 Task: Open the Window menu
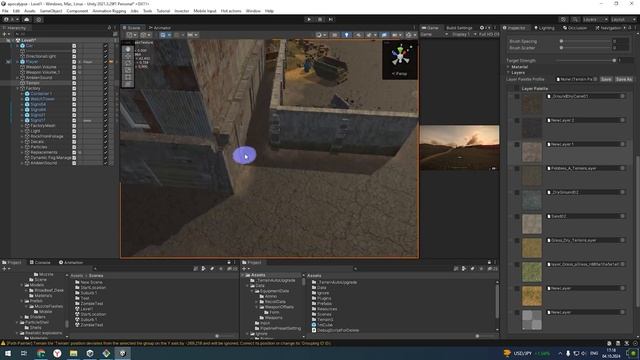253,11
